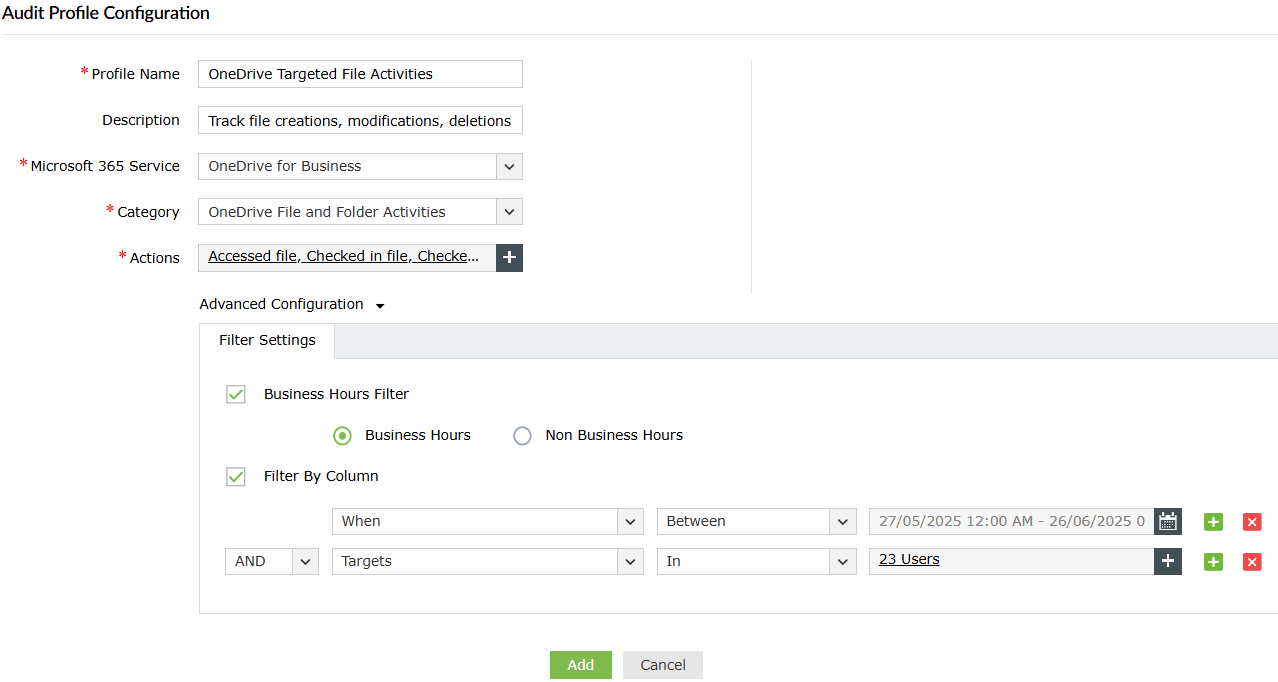The image size is (1278, 682).
Task: Disable the Business Hours Filter checkbox
Action: 236,394
